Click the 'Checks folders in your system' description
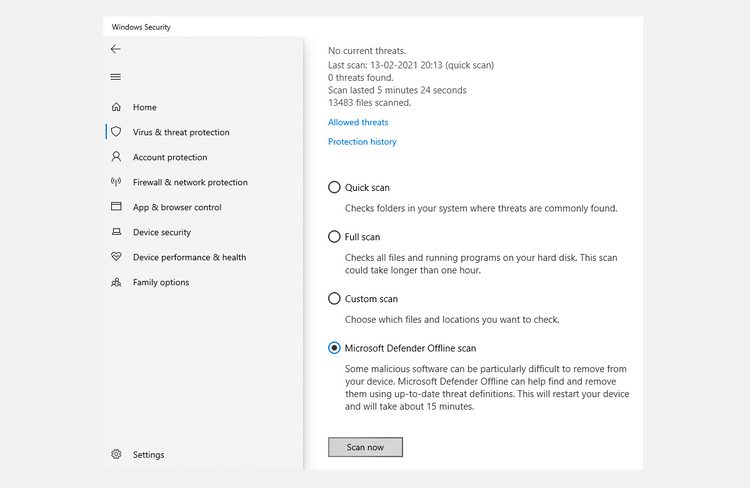 pos(481,209)
